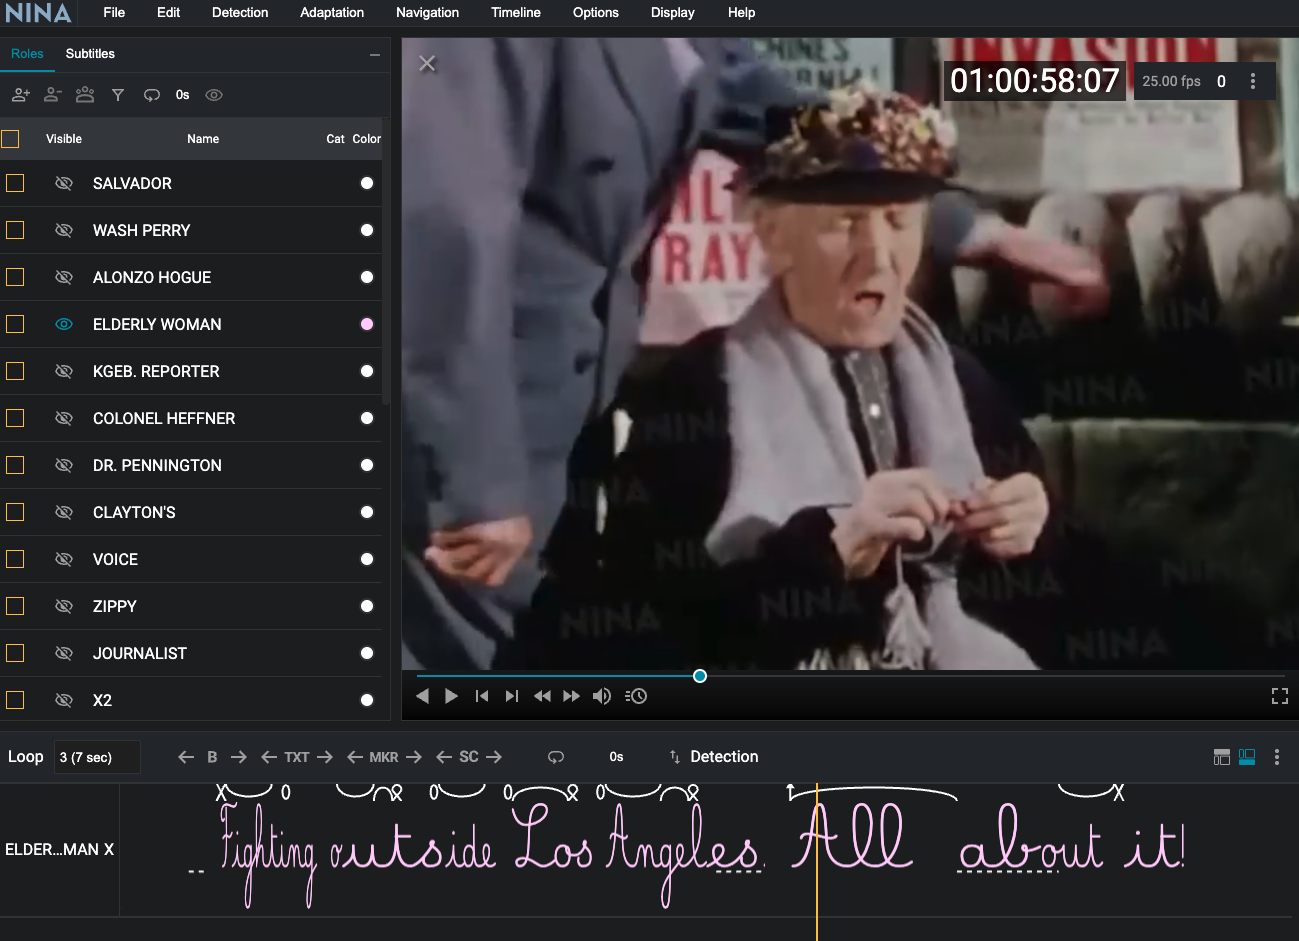Image resolution: width=1299 pixels, height=941 pixels.
Task: Click the loop icon in timeline toolbar
Action: click(x=556, y=757)
